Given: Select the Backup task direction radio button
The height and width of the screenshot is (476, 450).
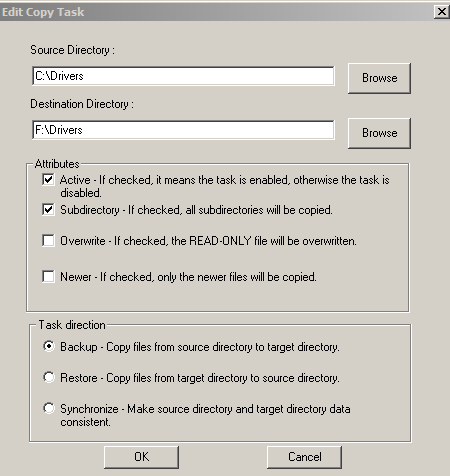Looking at the screenshot, I should 49,346.
